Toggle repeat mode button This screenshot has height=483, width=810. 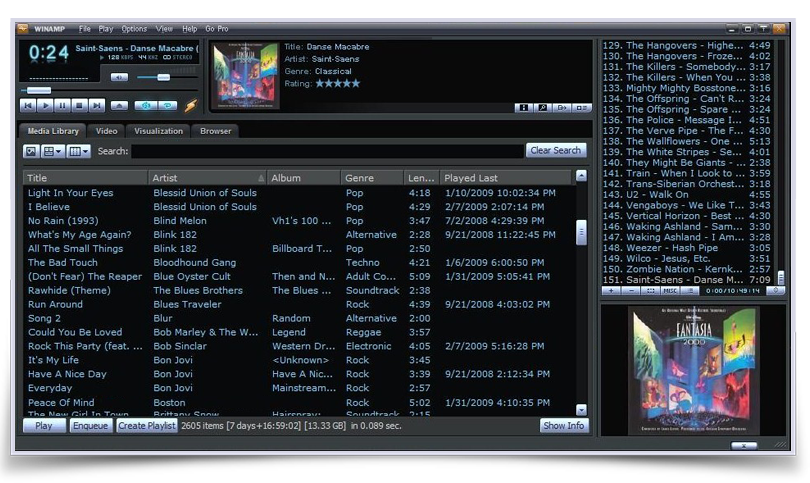(168, 104)
